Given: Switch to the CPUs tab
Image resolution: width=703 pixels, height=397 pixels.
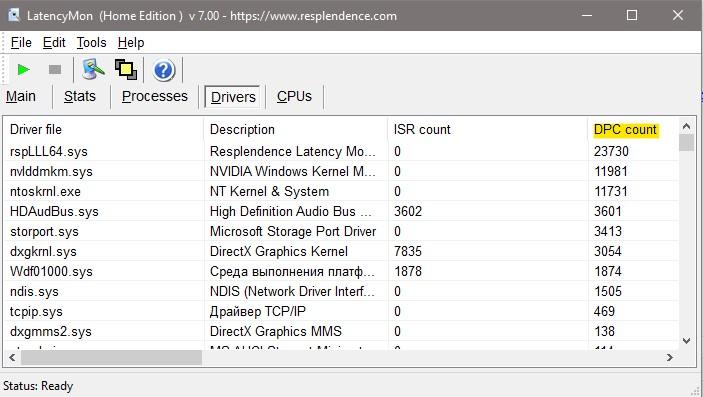Looking at the screenshot, I should (x=294, y=96).
